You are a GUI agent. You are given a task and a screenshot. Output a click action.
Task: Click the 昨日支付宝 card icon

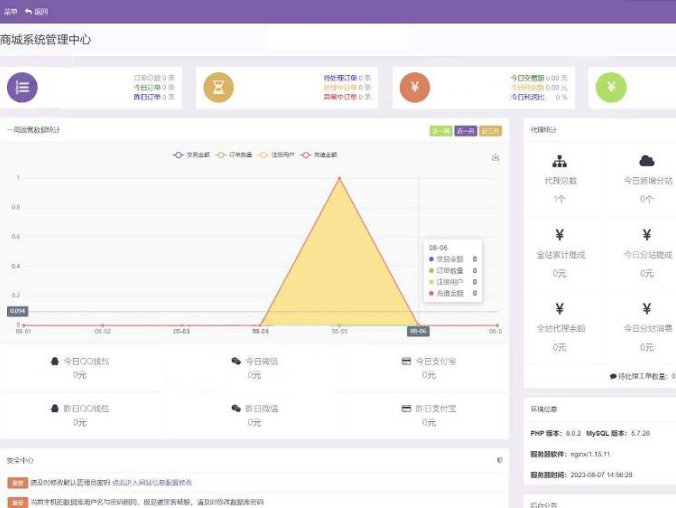click(406, 408)
